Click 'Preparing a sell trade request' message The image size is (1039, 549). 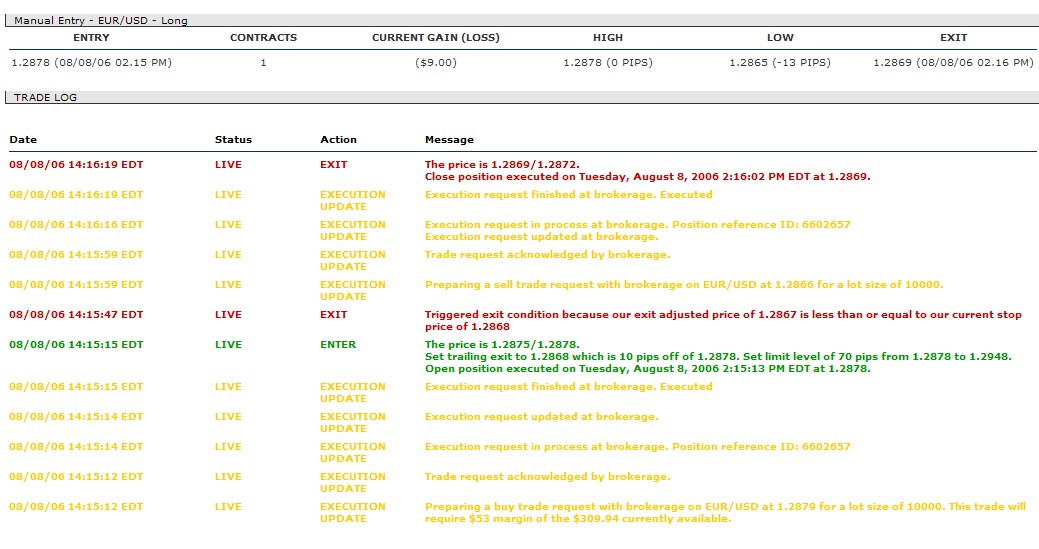click(684, 285)
